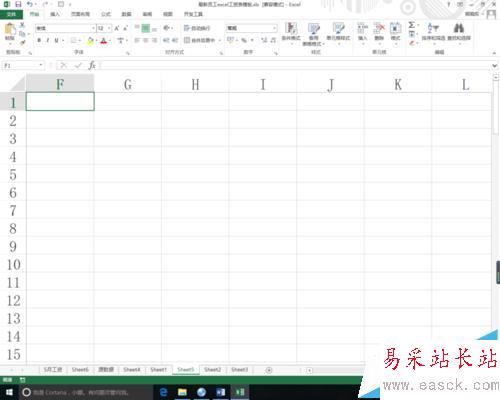Click the Paste clipboard icon
500x400 pixels.
(x=9, y=29)
